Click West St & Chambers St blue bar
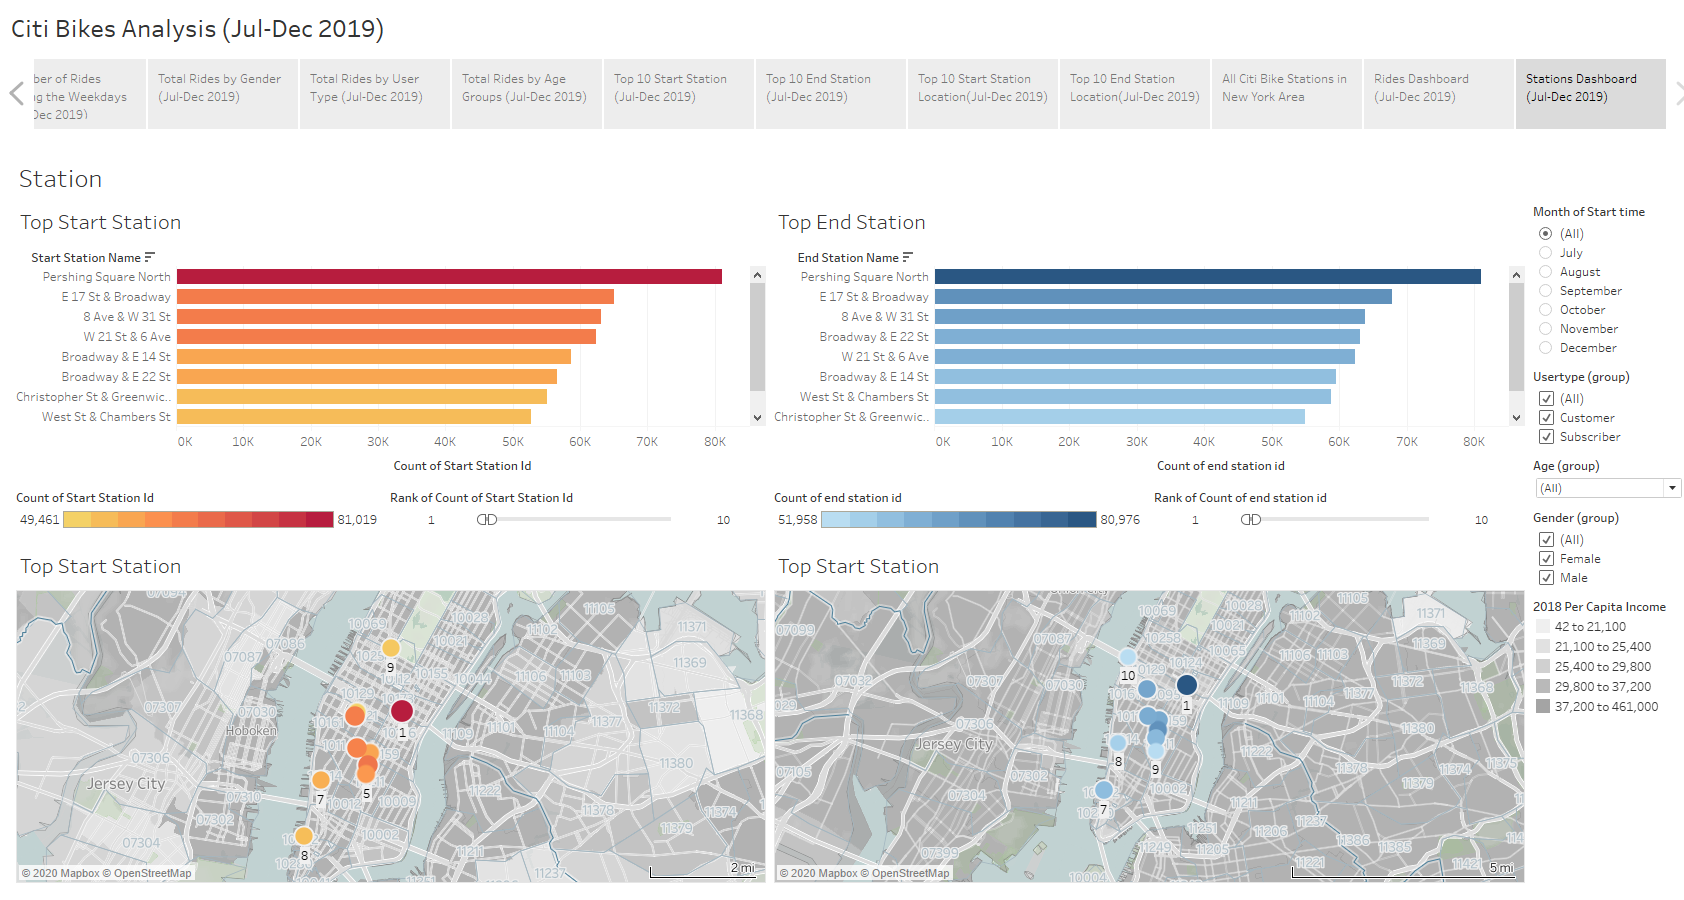This screenshot has width=1684, height=900. click(x=1133, y=397)
